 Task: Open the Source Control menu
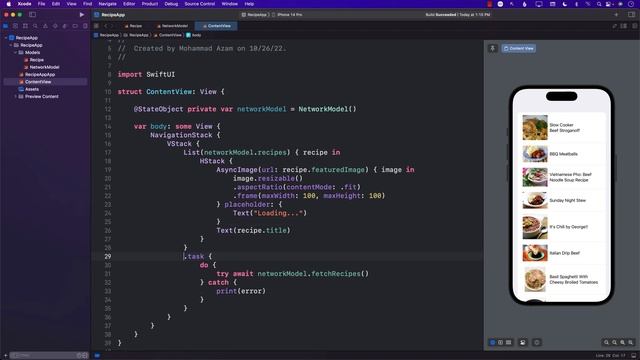point(200,4)
